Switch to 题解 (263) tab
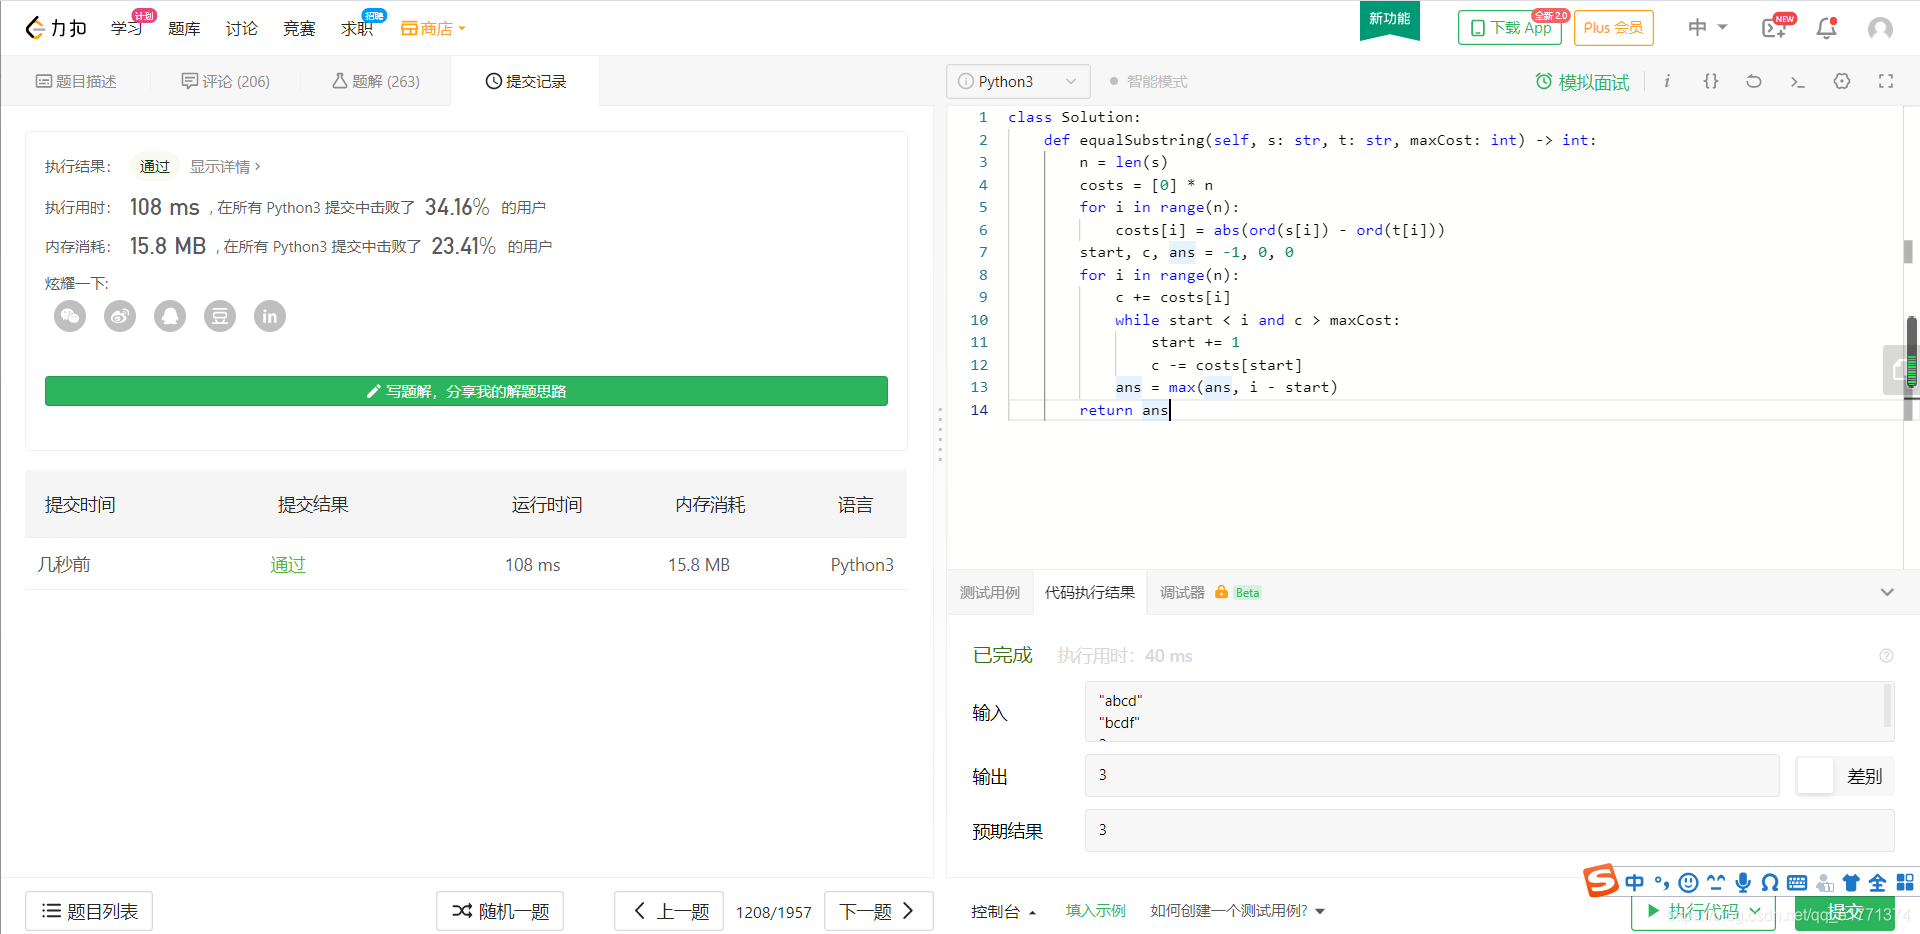1920x934 pixels. point(375,81)
